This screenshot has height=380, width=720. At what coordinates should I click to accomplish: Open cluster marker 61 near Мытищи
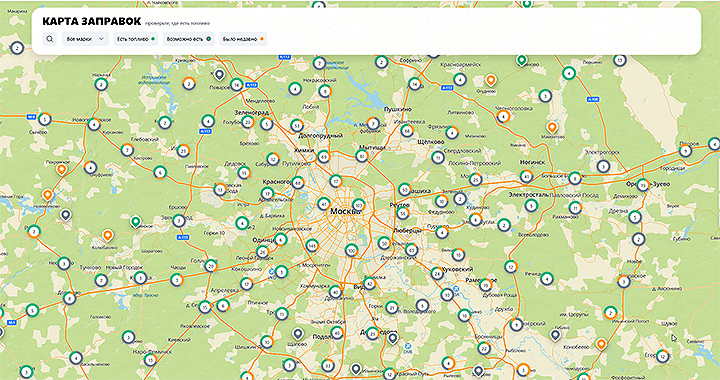(x=362, y=156)
